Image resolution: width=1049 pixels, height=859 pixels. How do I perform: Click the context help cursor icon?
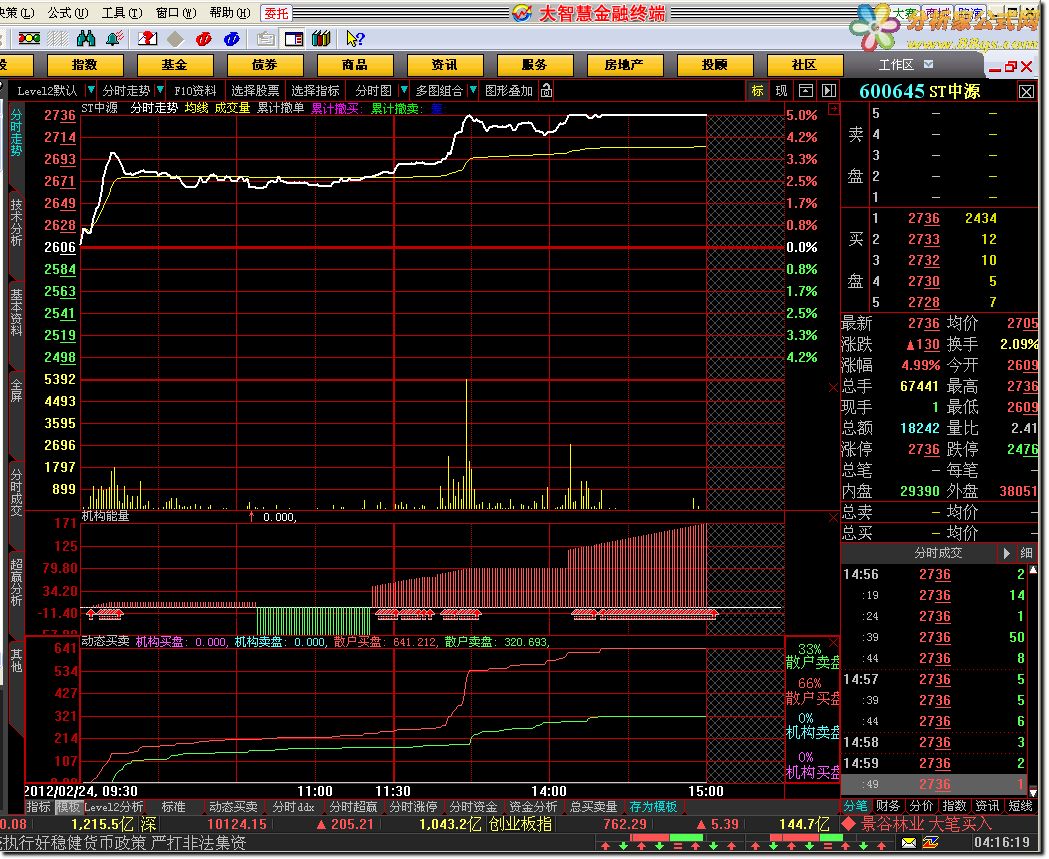click(355, 39)
